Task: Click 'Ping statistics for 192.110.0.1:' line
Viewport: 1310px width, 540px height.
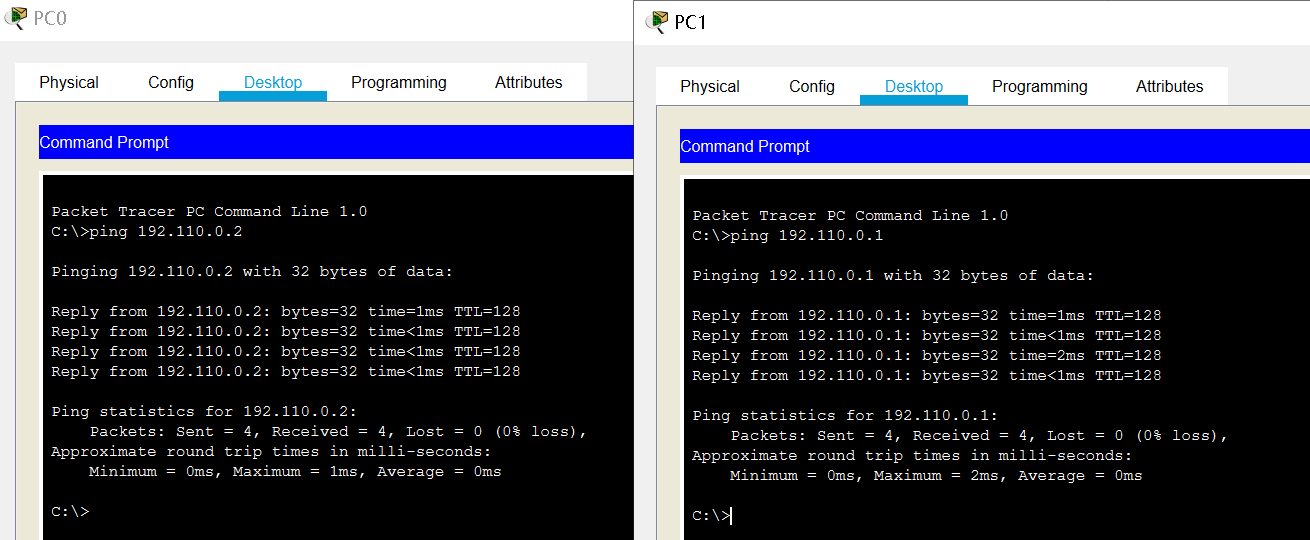Action: [x=845, y=416]
